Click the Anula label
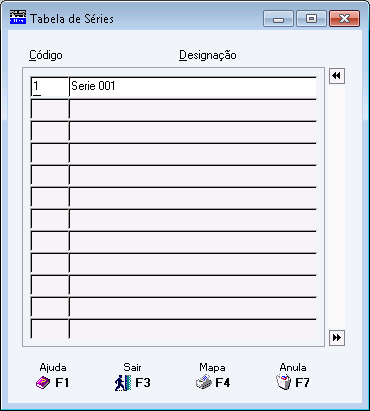The width and height of the screenshot is (370, 411). point(293,367)
